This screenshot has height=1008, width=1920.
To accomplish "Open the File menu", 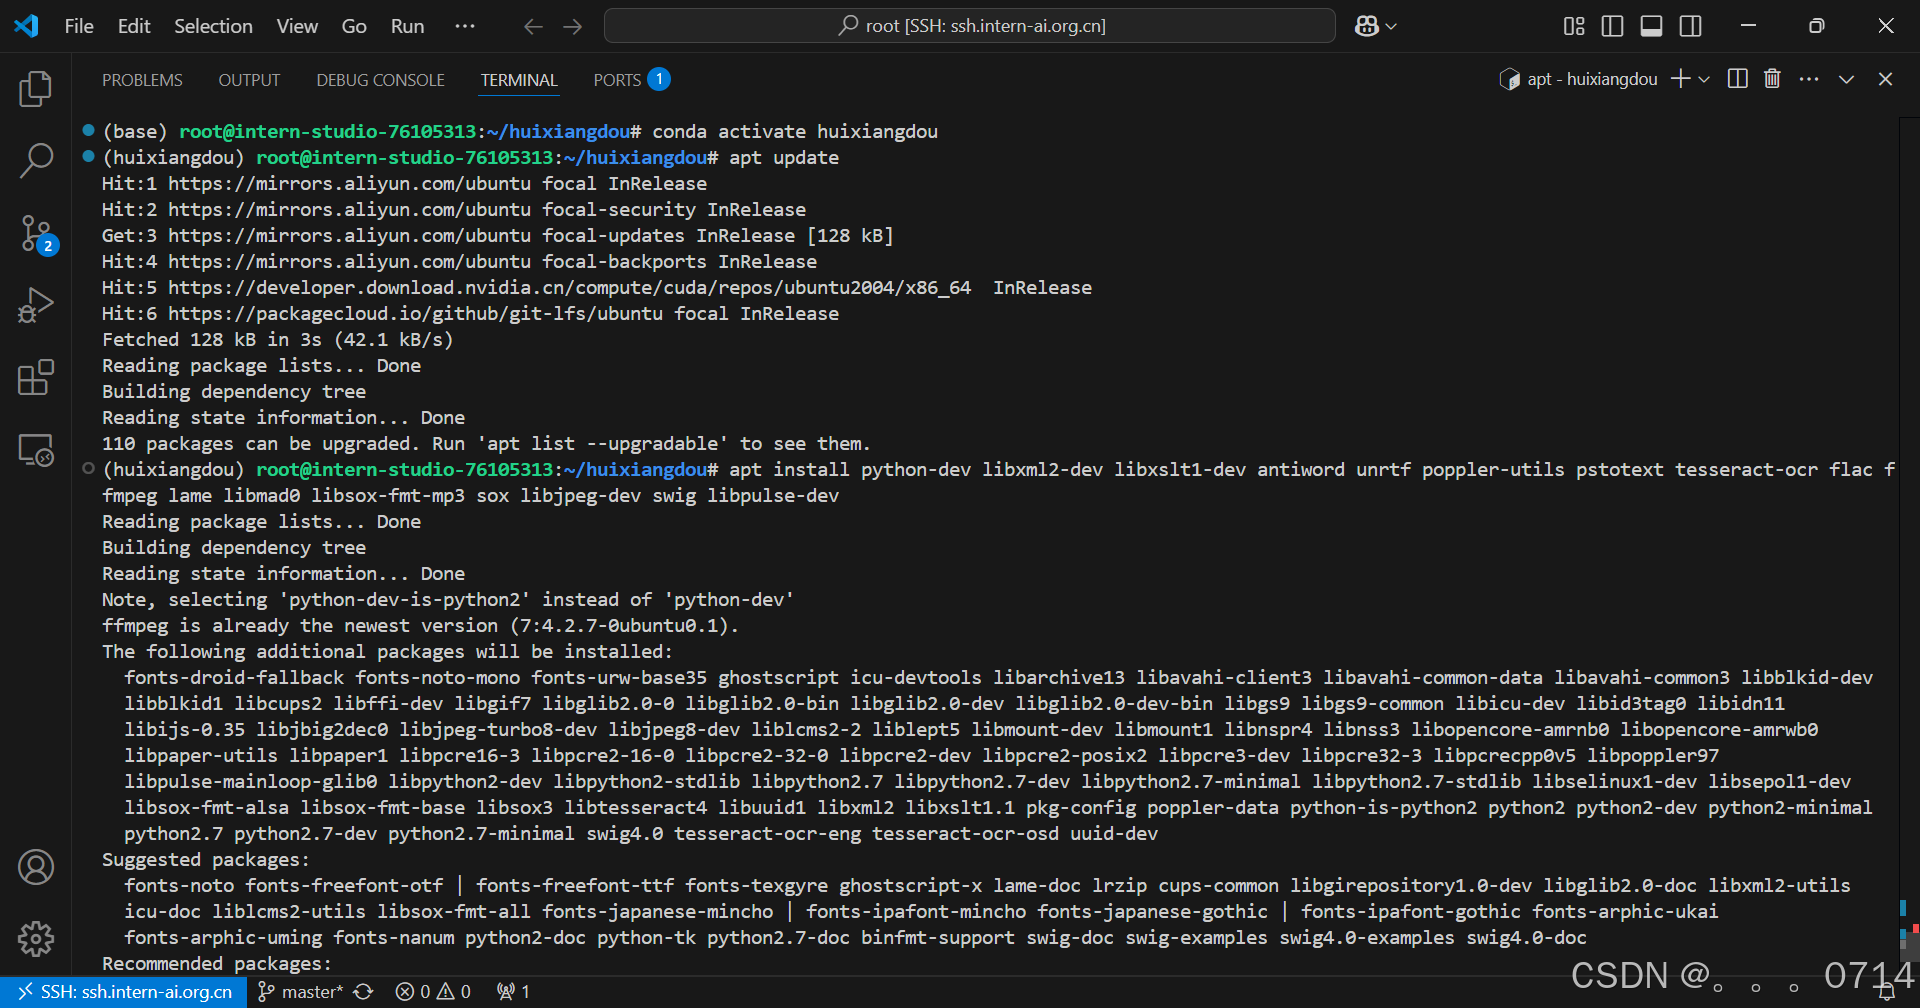I will click(x=79, y=26).
